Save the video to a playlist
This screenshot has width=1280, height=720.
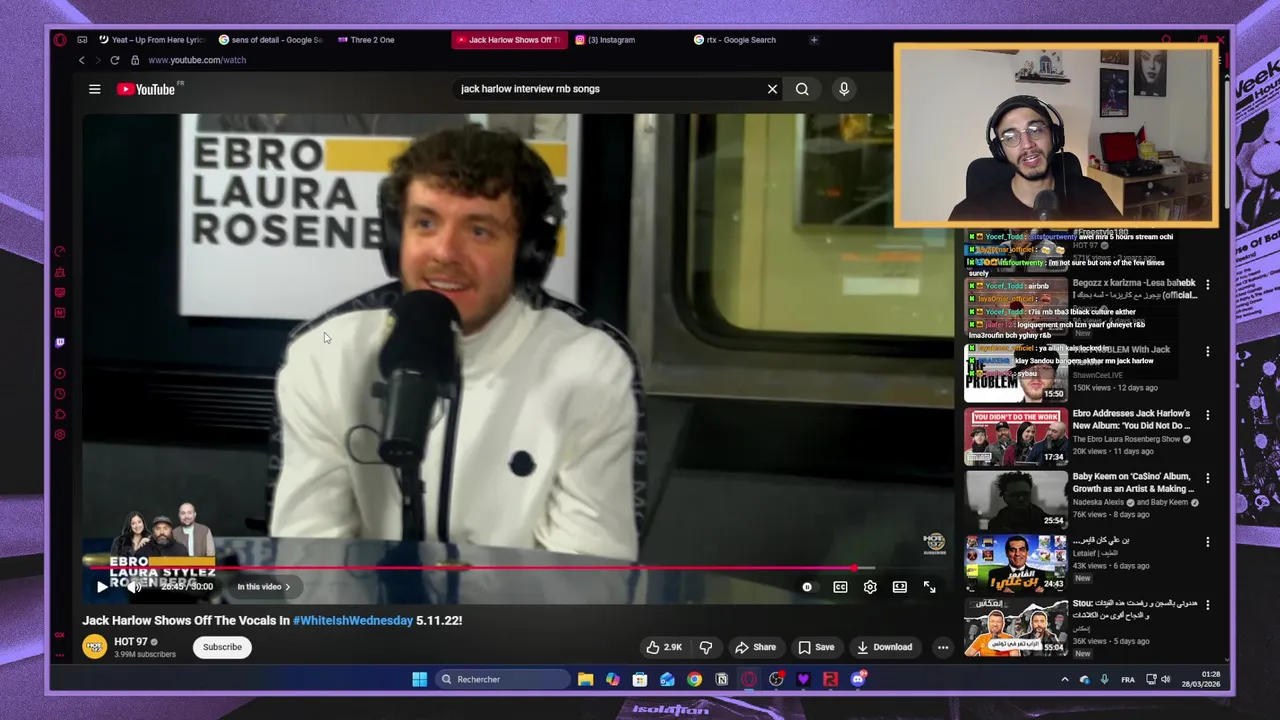click(x=816, y=647)
